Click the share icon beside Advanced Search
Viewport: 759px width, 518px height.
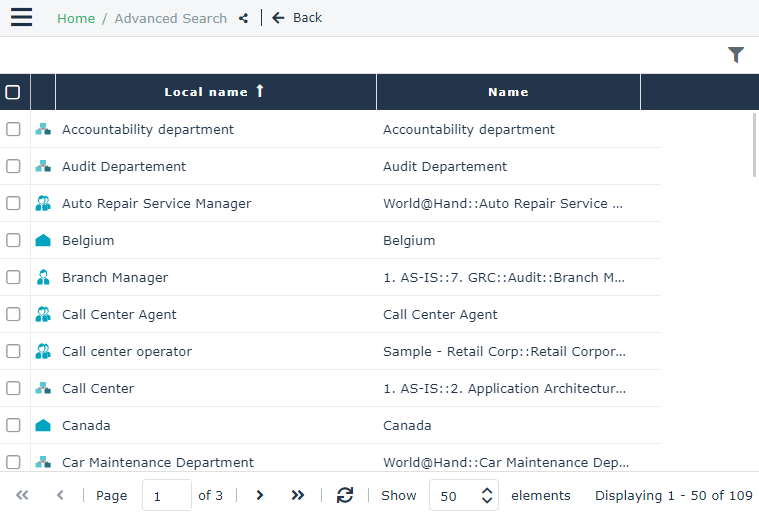(x=243, y=18)
